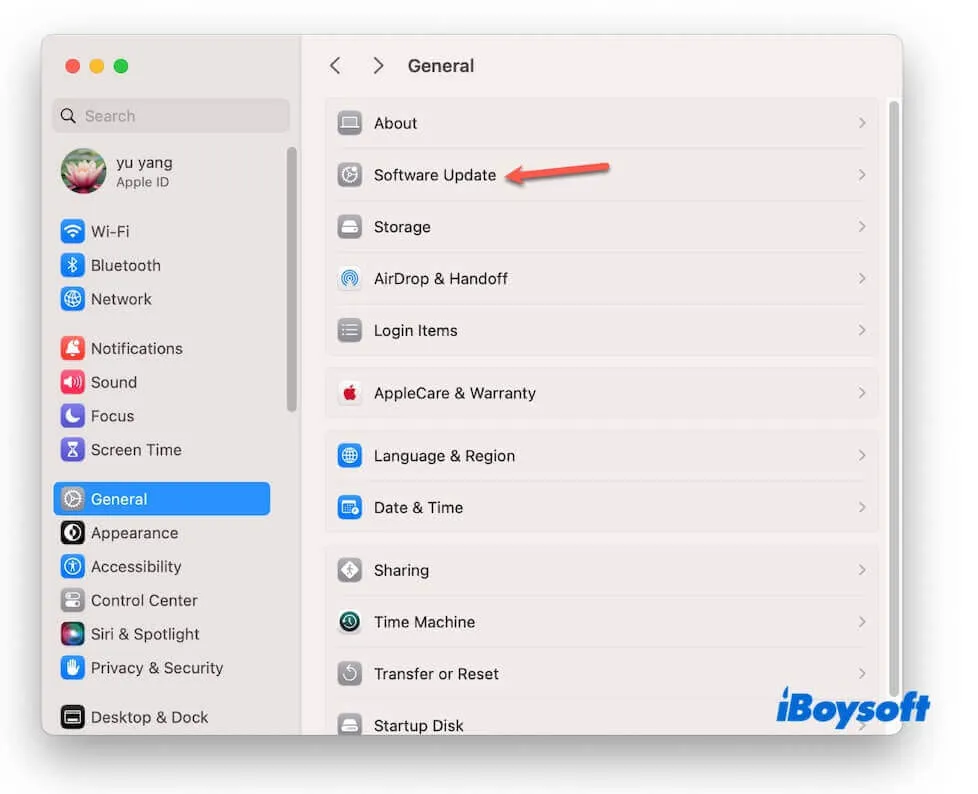
Task: Click the AirDrop & Handoff icon
Action: 349,278
